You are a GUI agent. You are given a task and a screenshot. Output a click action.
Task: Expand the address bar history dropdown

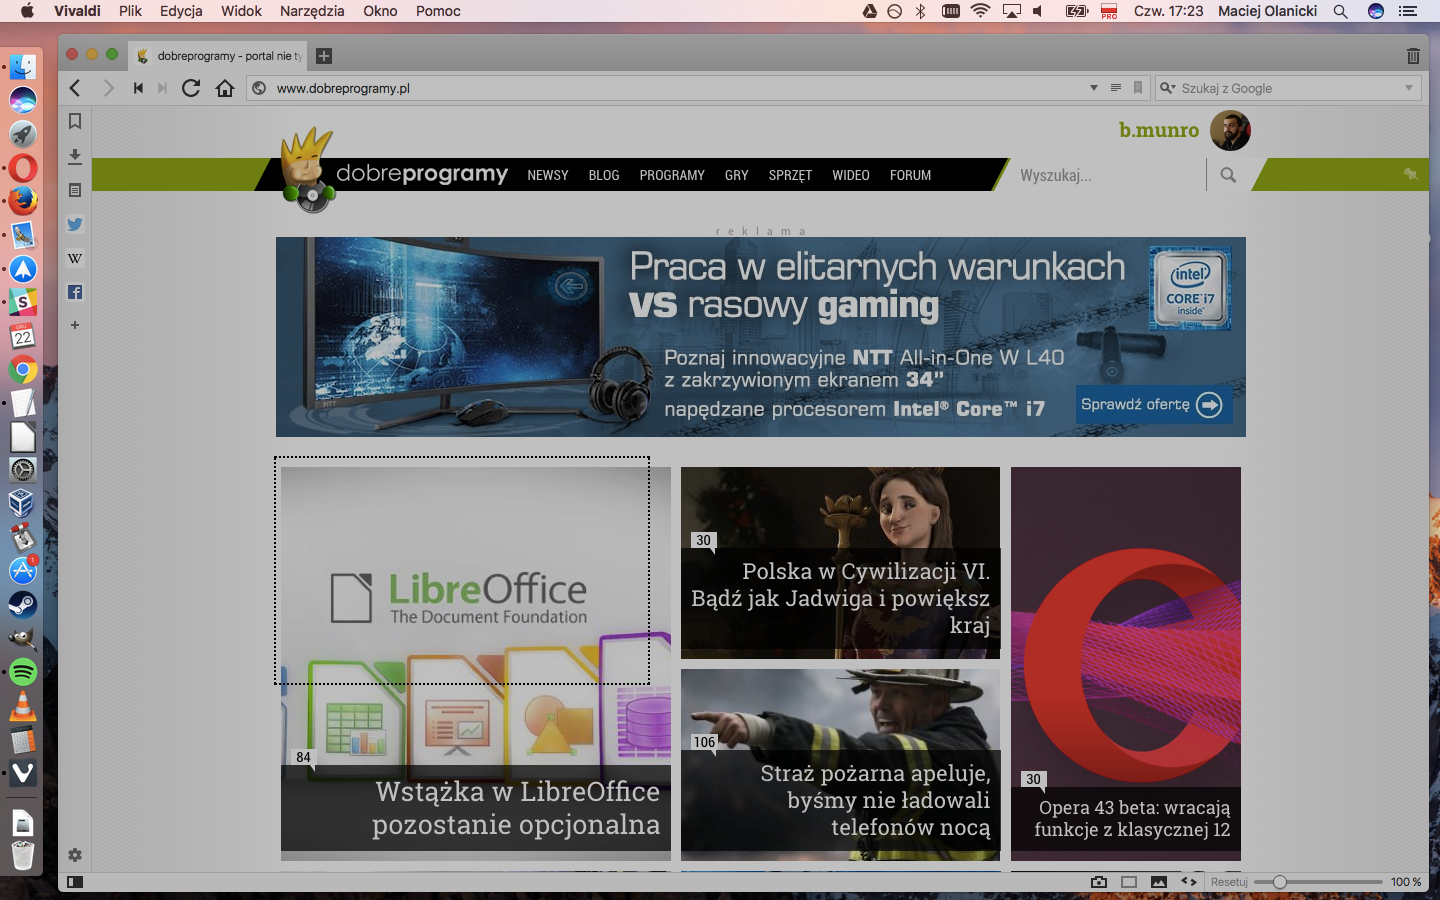point(1094,88)
